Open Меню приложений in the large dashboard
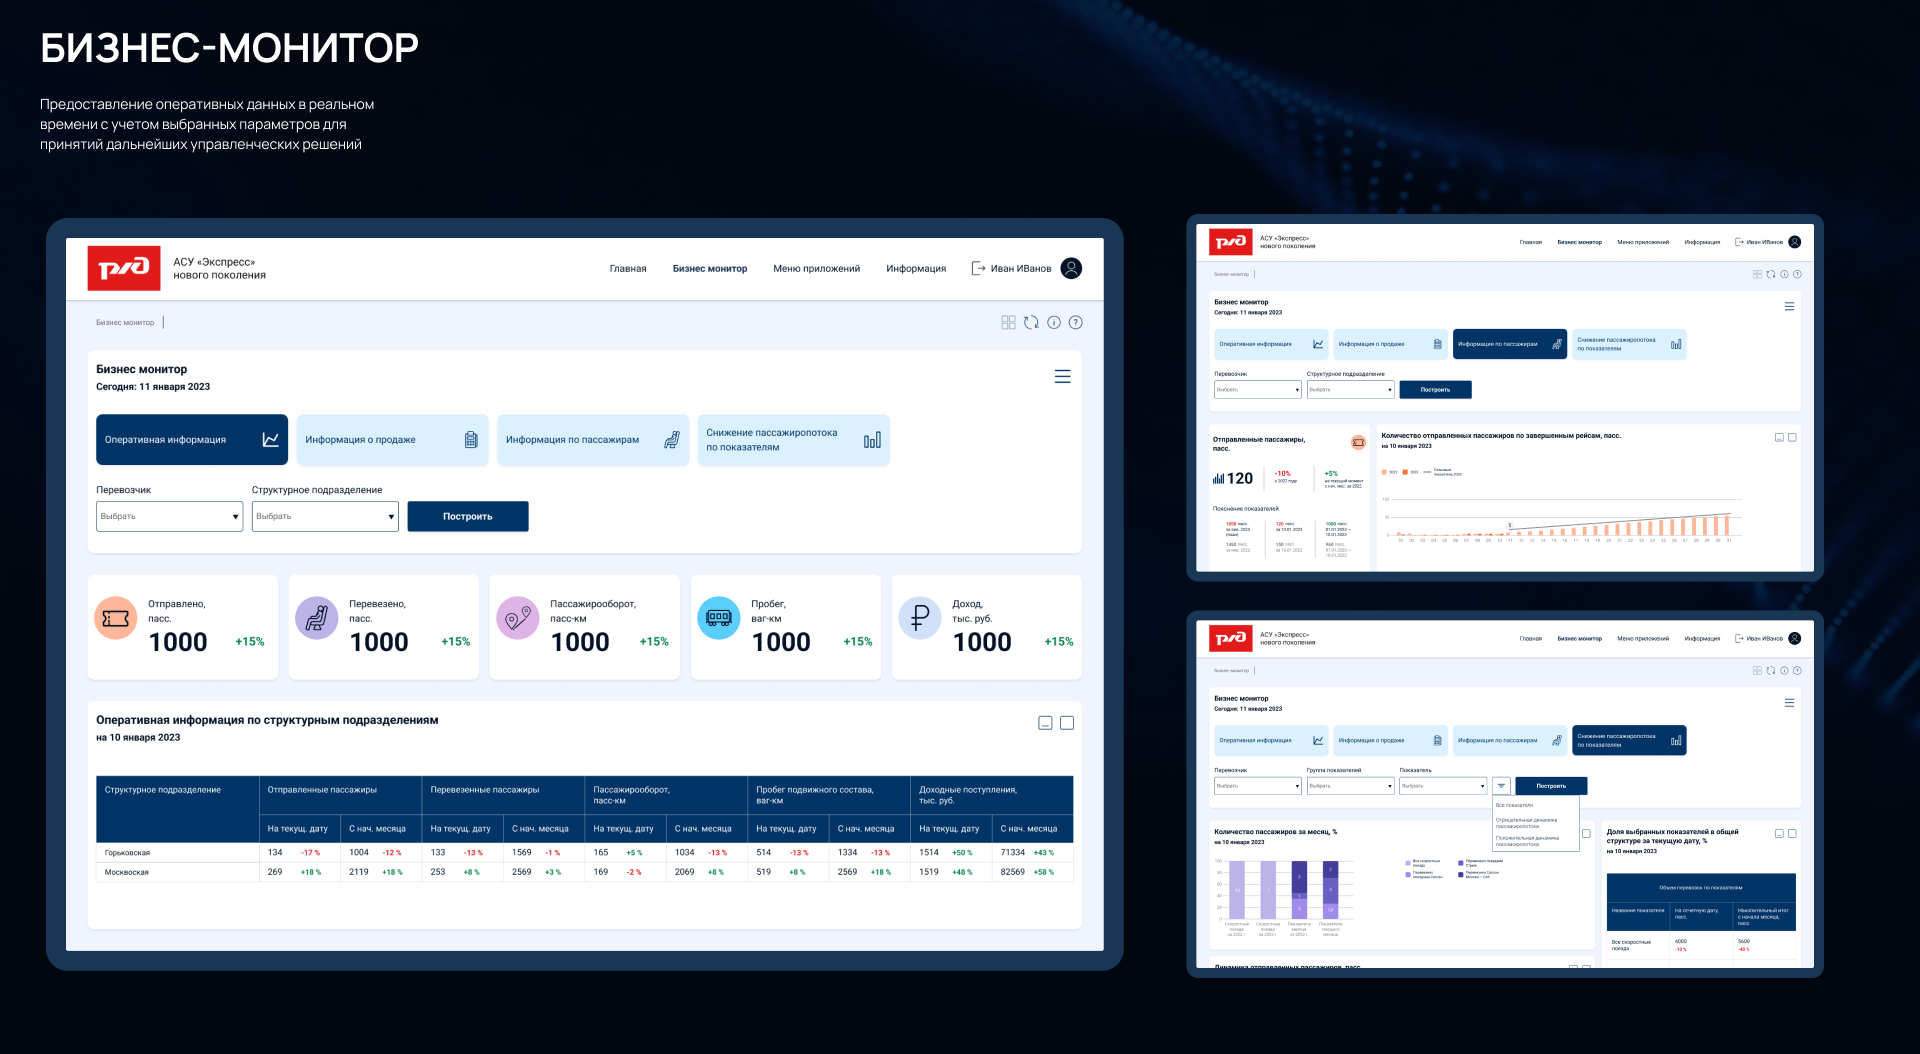1920x1054 pixels. [x=816, y=269]
